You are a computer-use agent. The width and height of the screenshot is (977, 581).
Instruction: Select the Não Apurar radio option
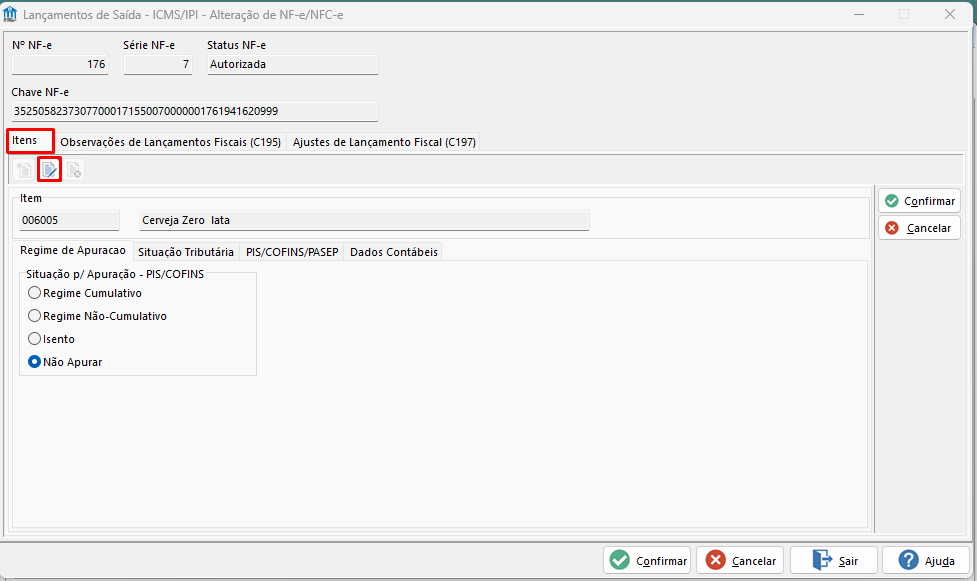pos(65,362)
